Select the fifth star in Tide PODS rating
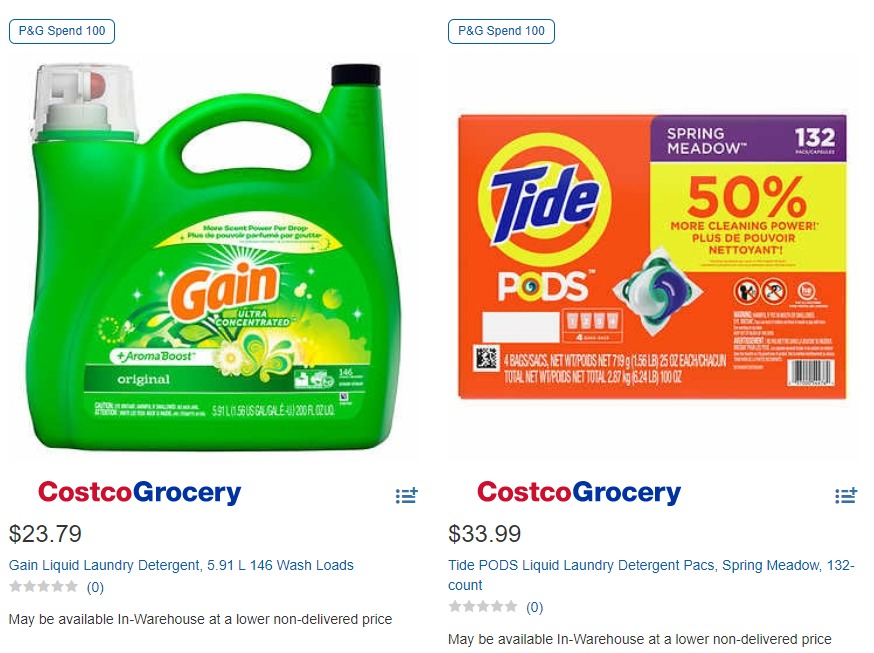The height and width of the screenshot is (653, 874). point(511,606)
